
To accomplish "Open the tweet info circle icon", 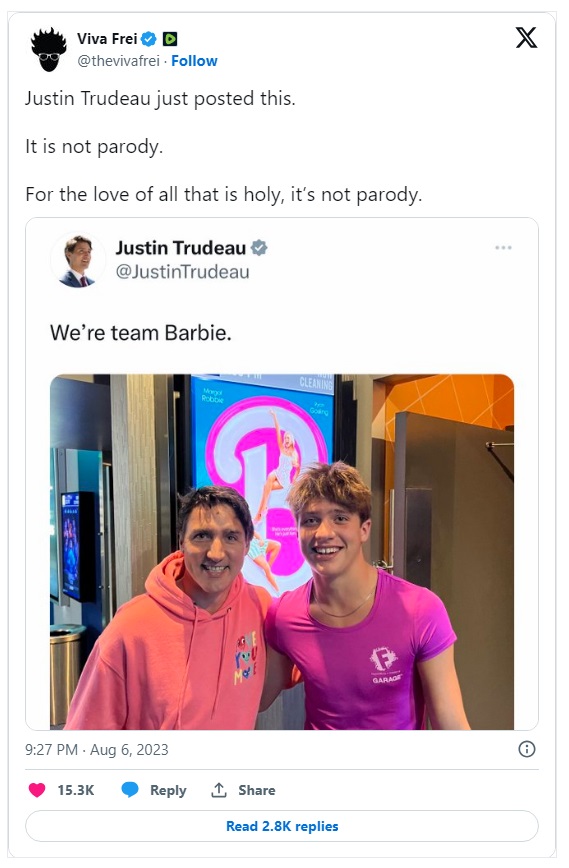I will pyautogui.click(x=526, y=749).
